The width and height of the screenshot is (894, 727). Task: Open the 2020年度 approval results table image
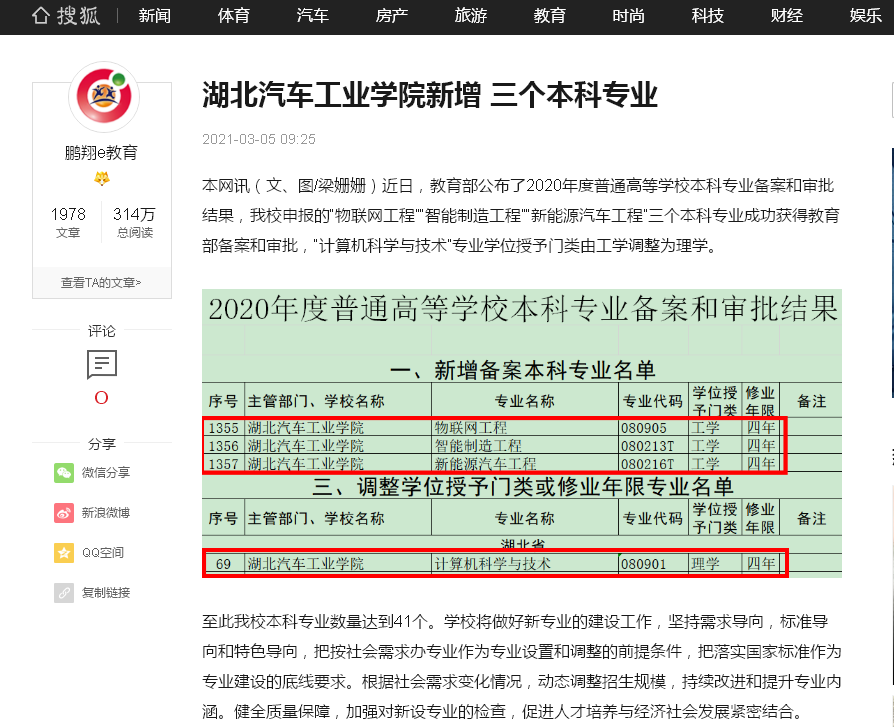(521, 433)
